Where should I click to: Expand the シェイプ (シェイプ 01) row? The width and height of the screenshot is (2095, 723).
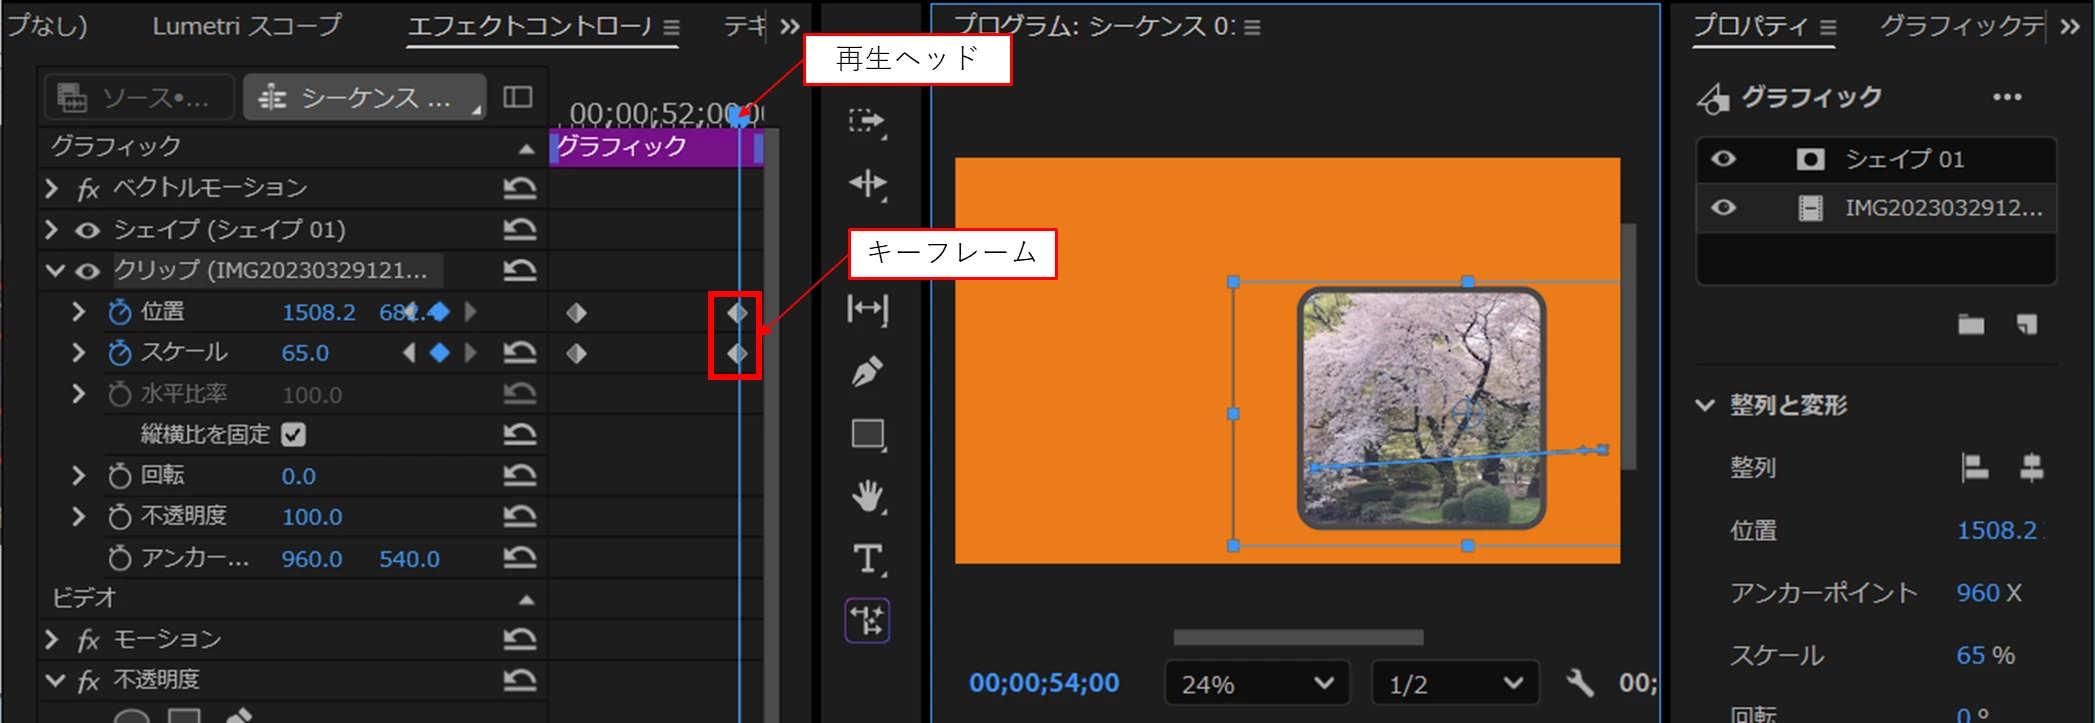52,229
